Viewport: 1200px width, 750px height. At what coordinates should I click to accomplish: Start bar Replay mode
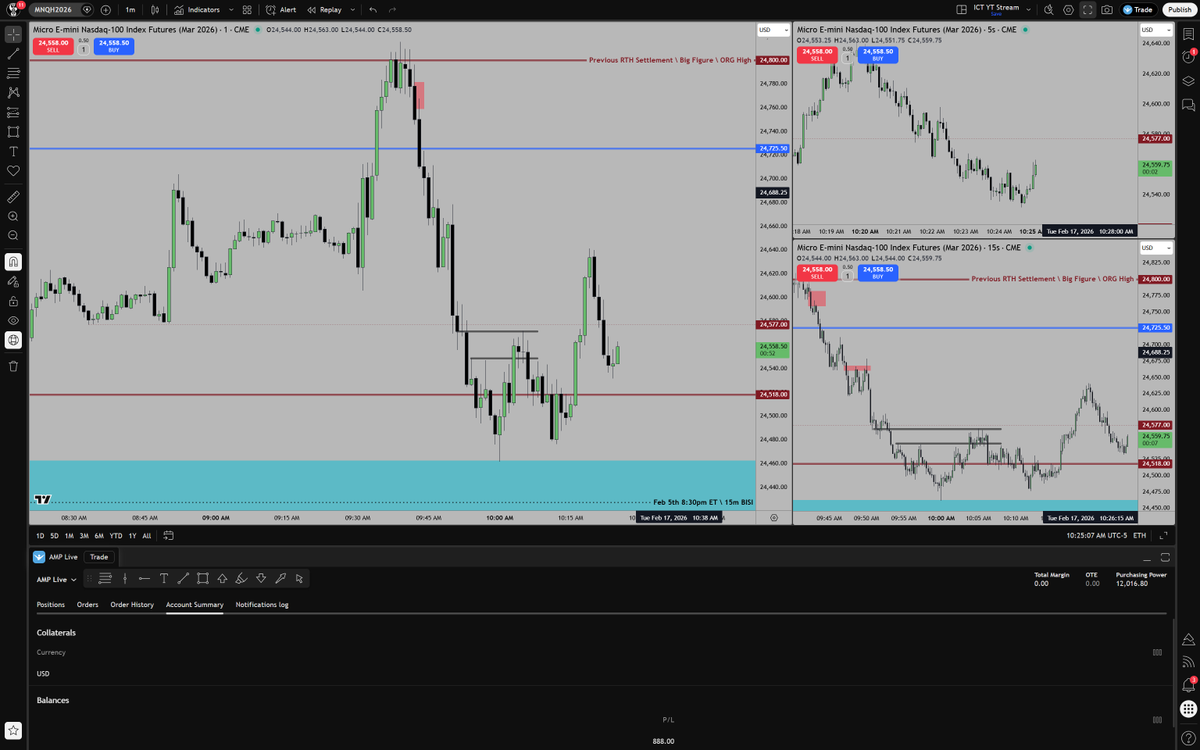tap(324, 9)
